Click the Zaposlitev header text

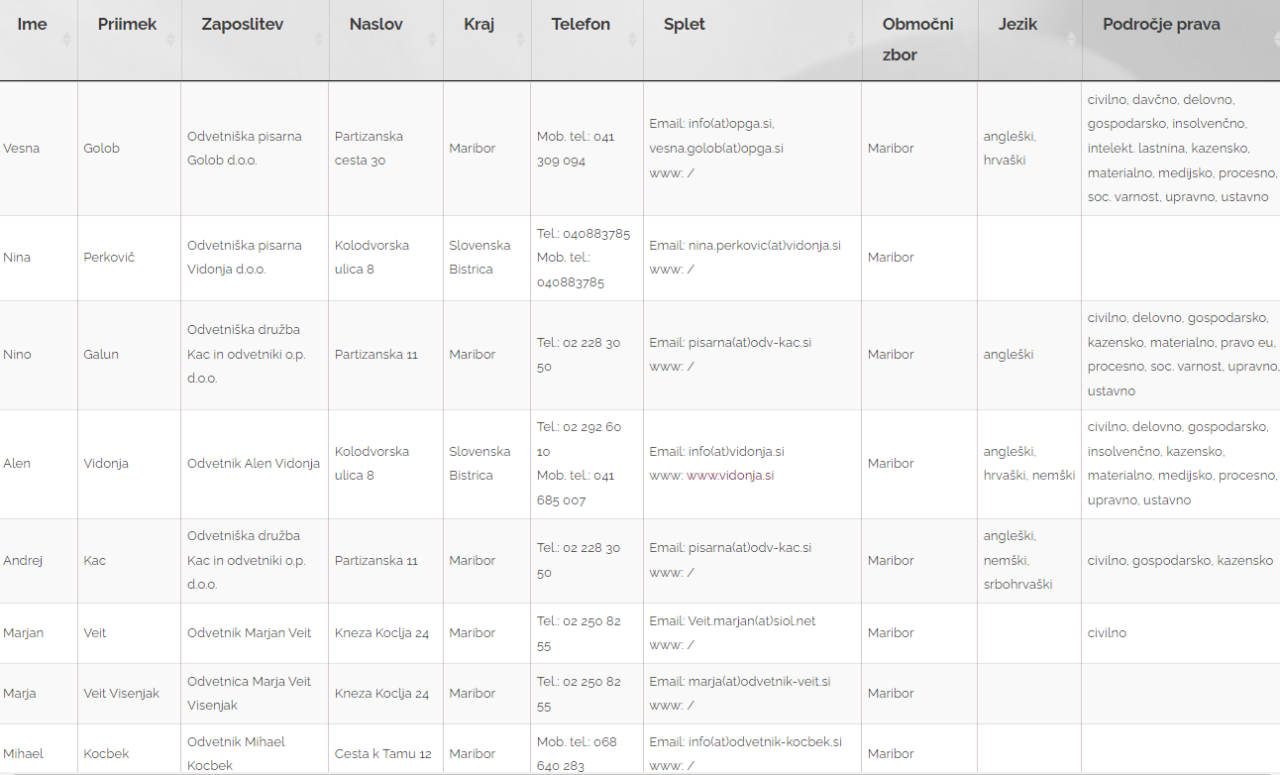coord(242,25)
